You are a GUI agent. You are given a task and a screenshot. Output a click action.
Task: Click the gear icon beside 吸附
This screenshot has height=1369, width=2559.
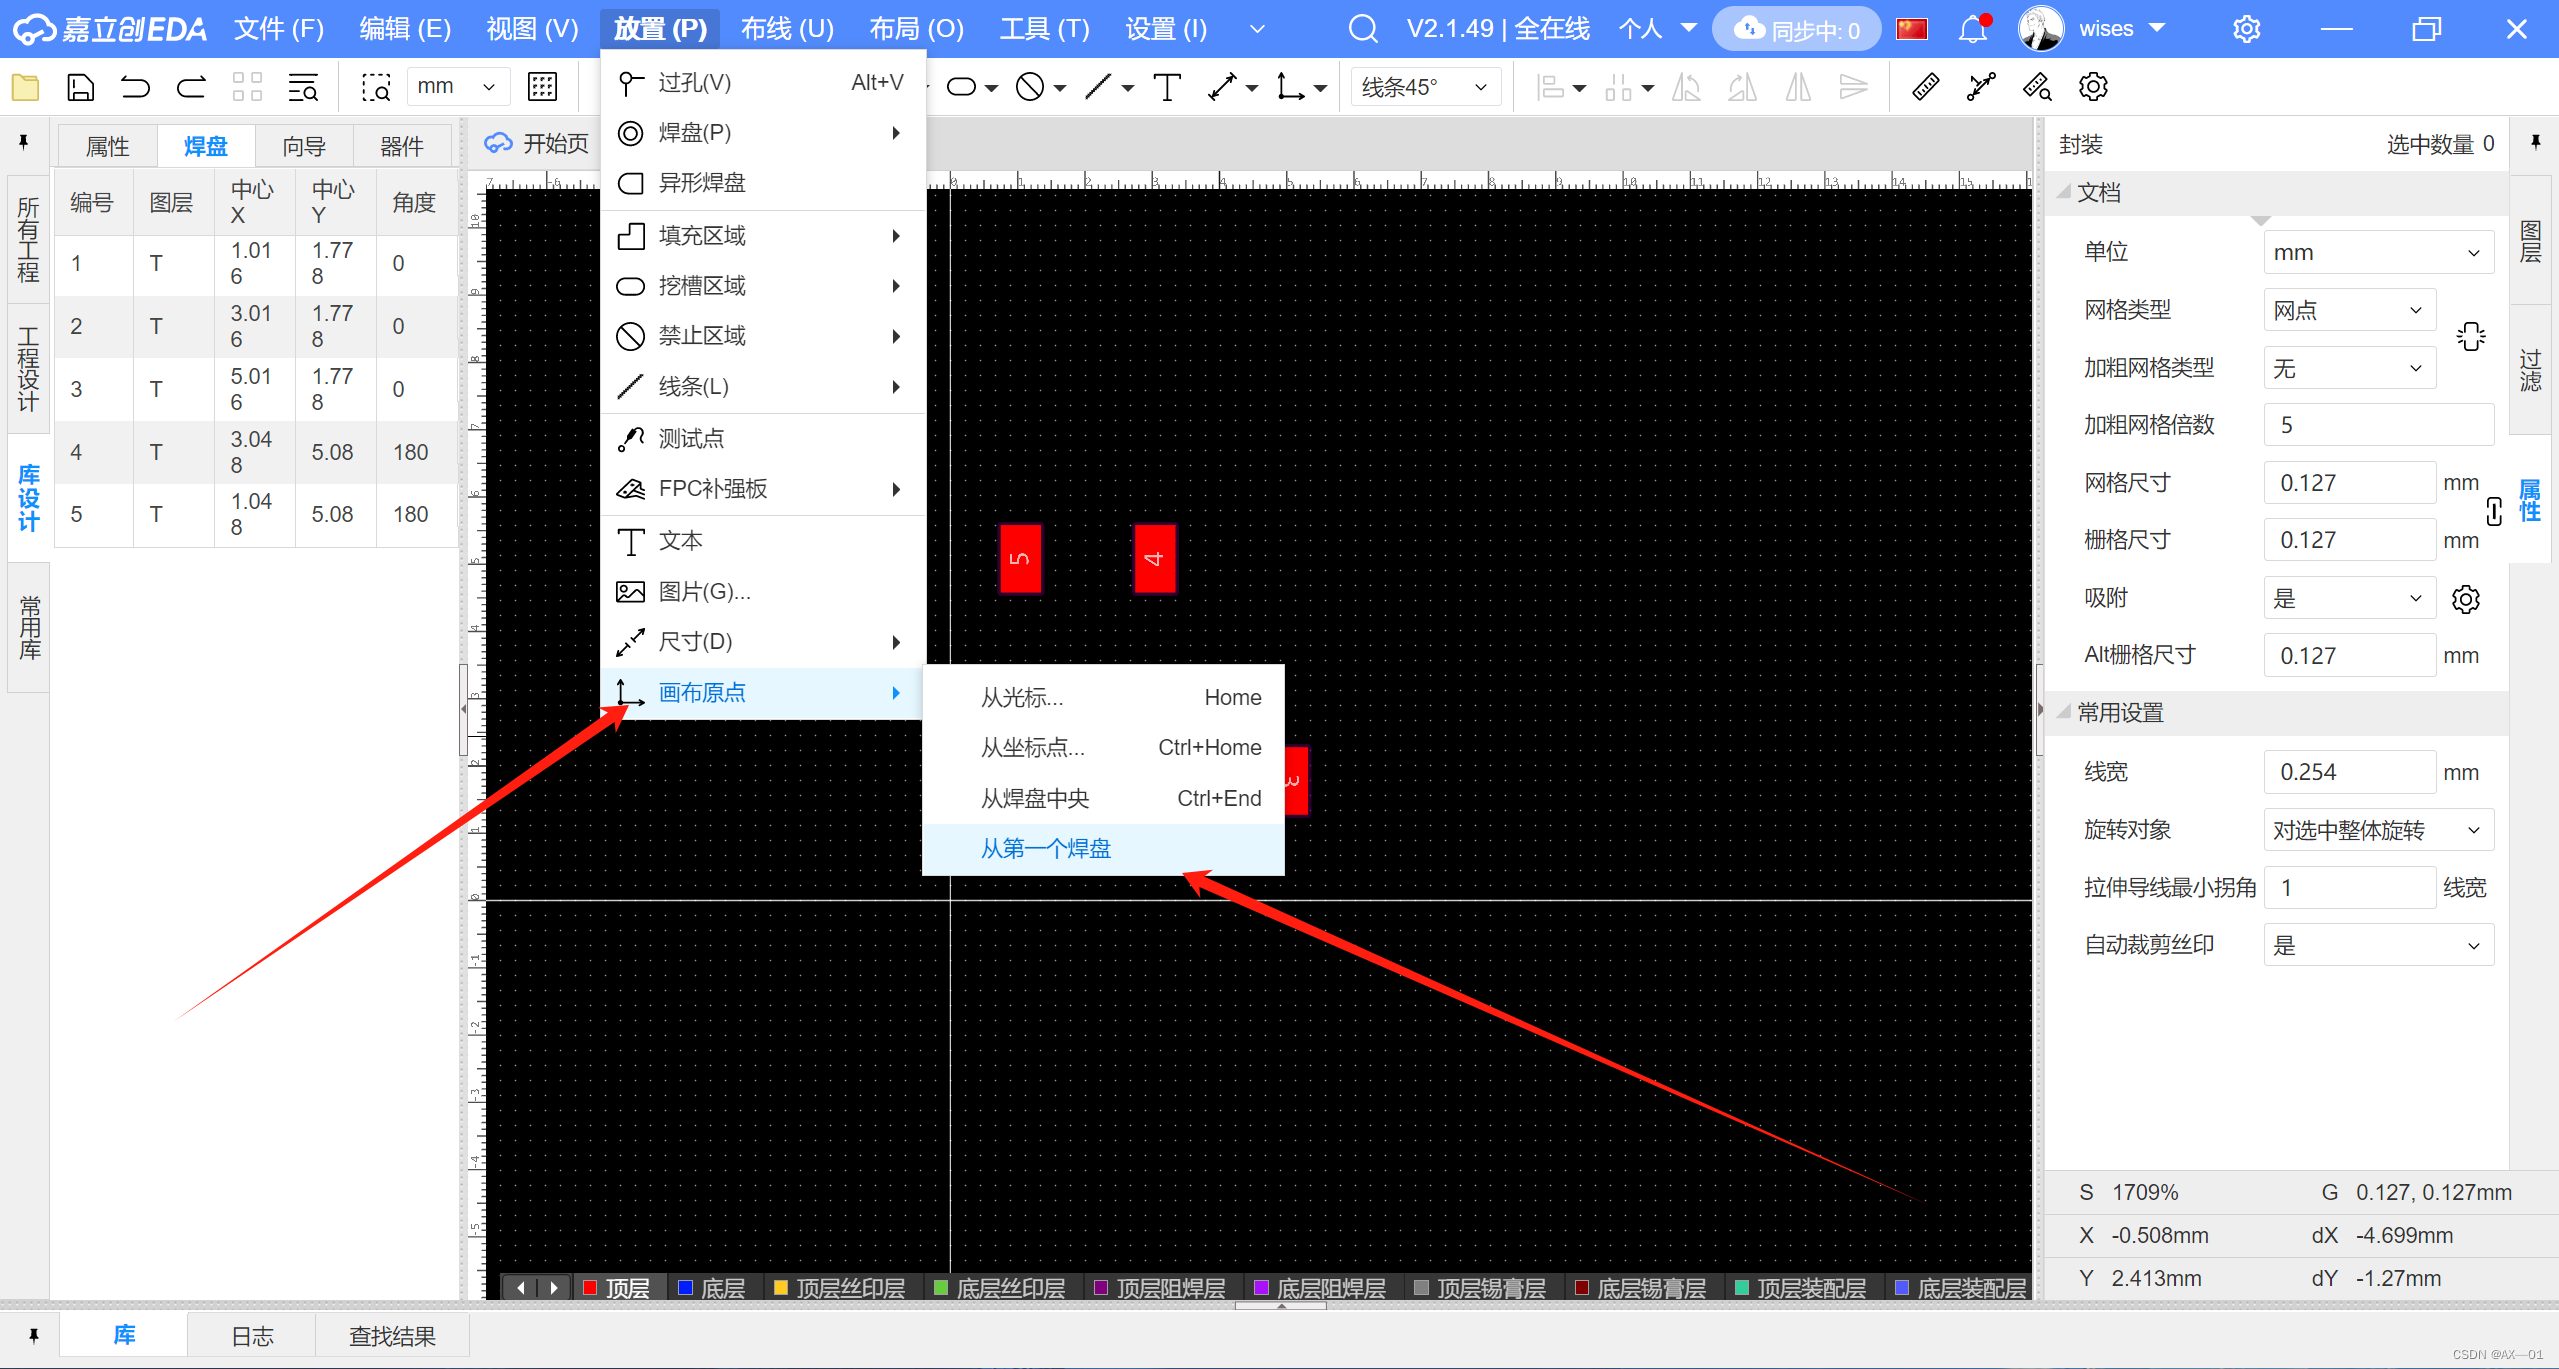2465,599
